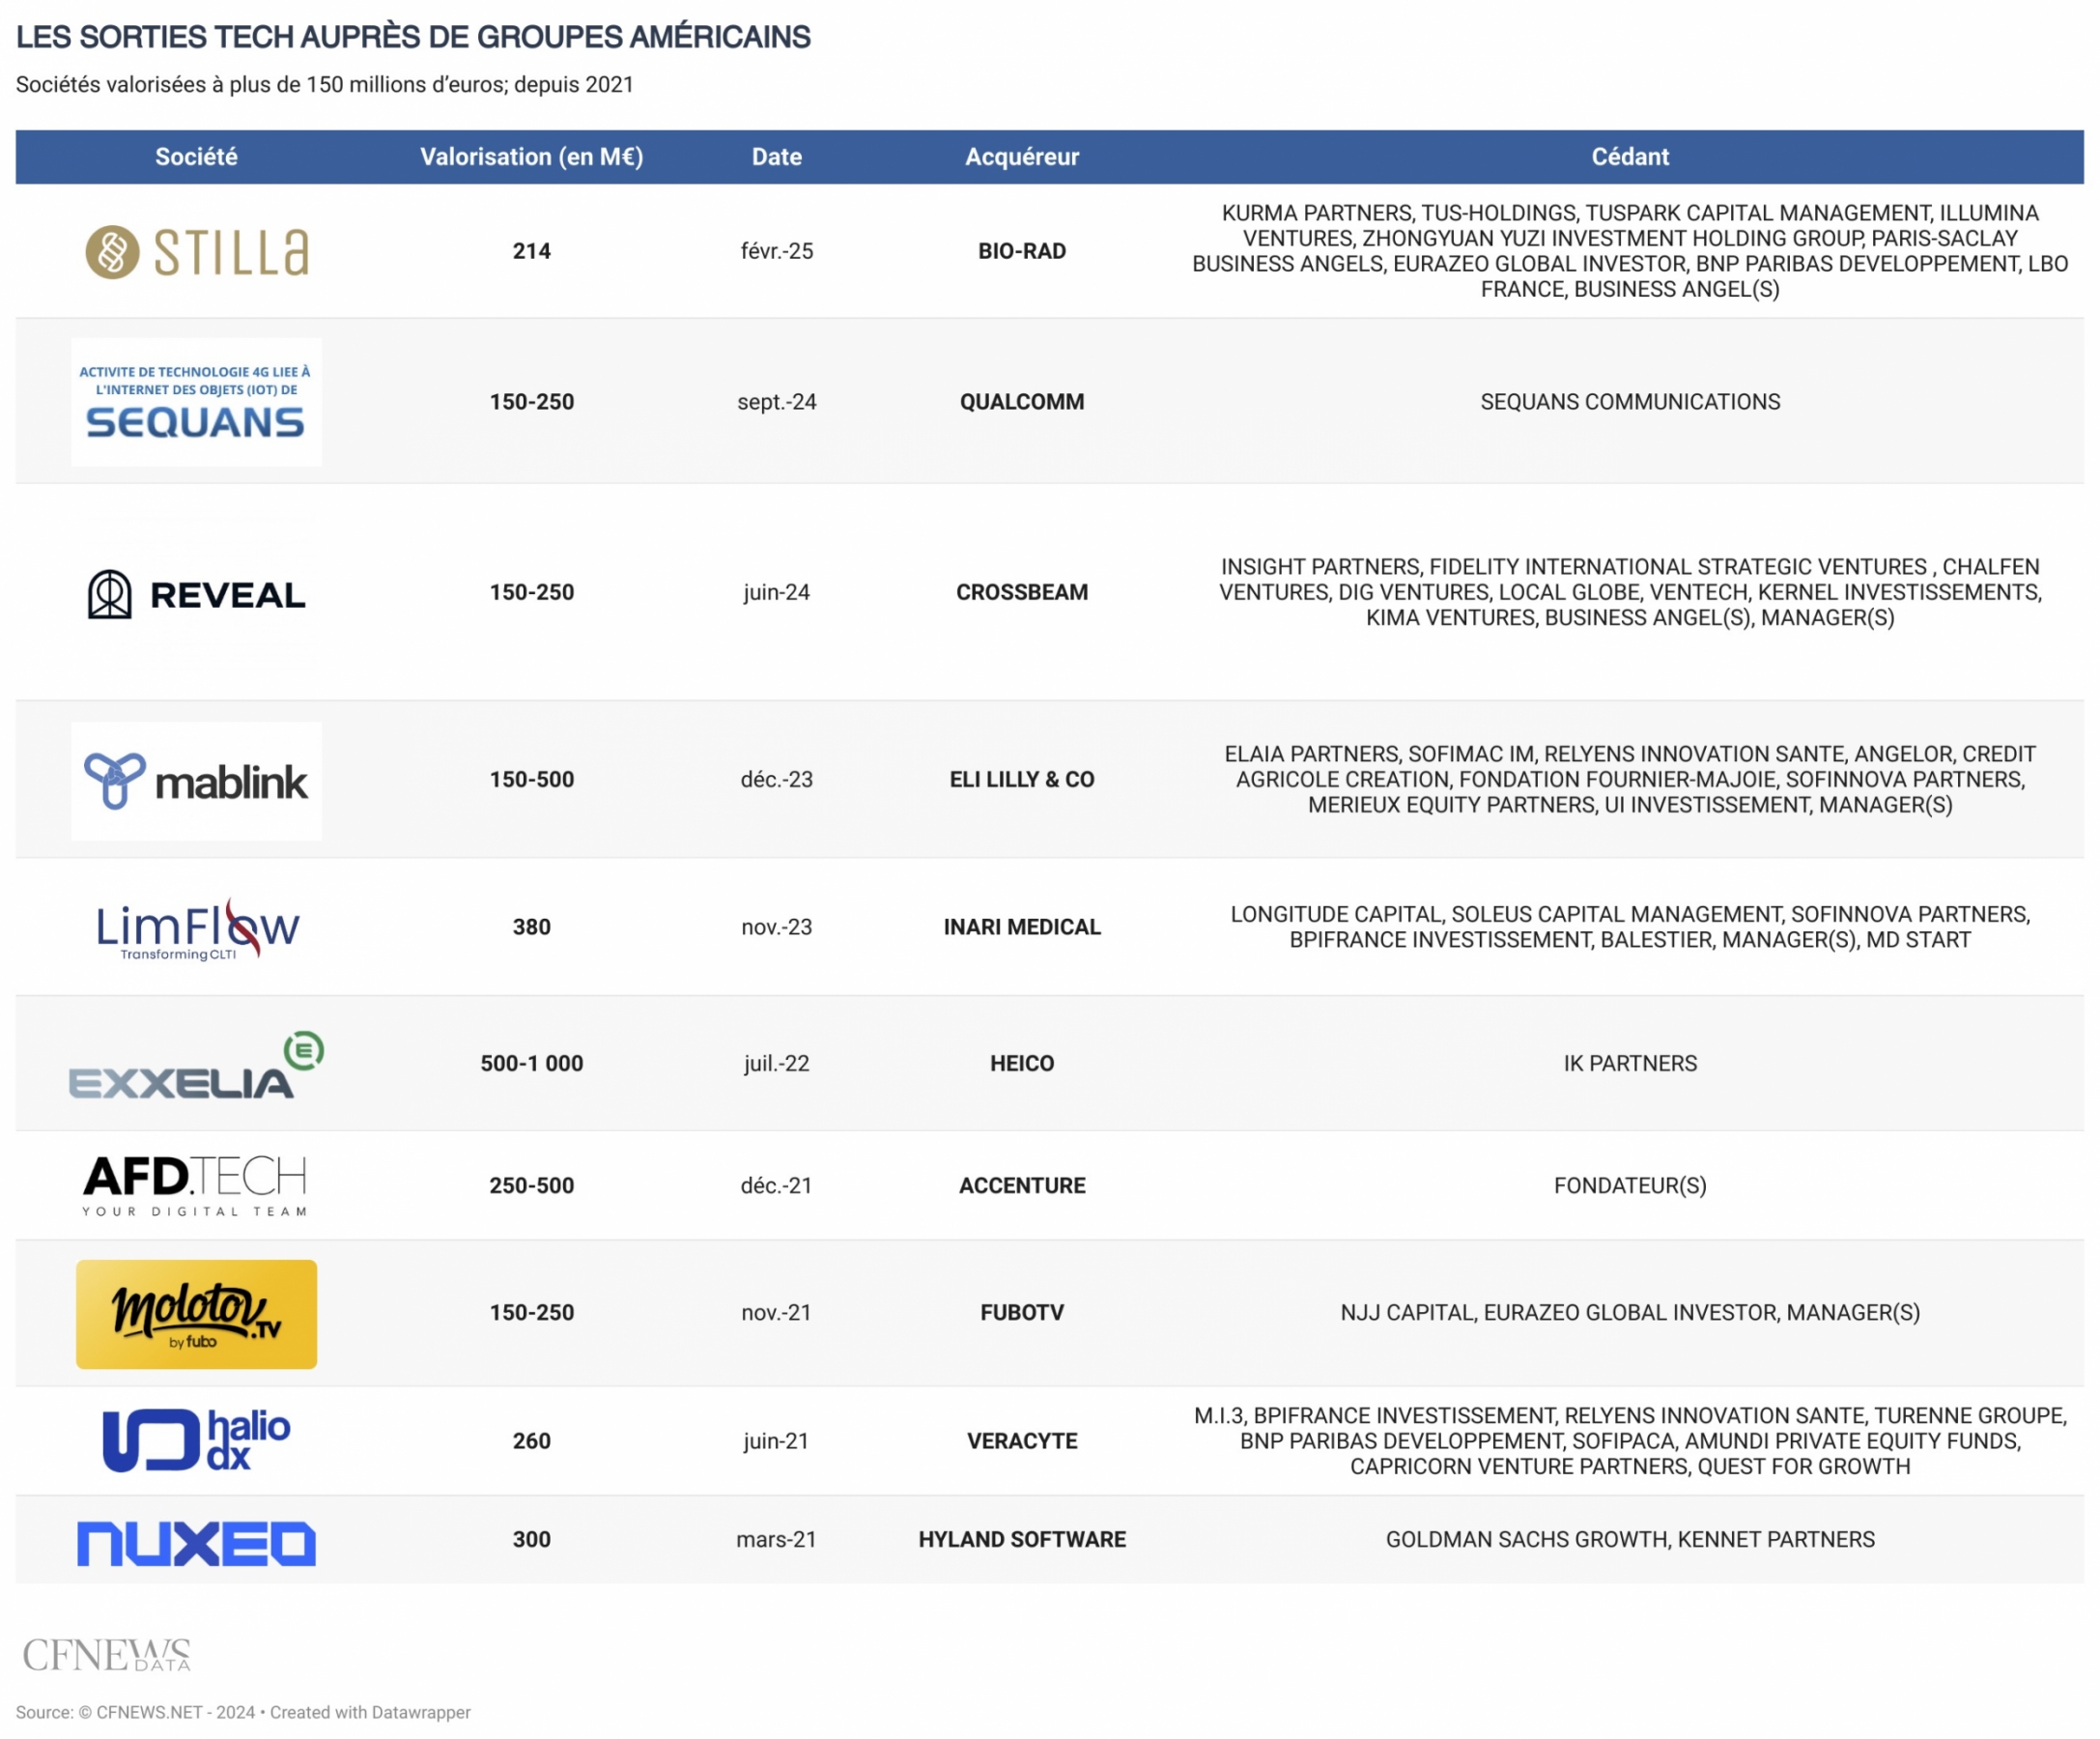Click valuation 150-500 in Mablink row
Viewport: 2100px width, 1739px height.
click(532, 779)
